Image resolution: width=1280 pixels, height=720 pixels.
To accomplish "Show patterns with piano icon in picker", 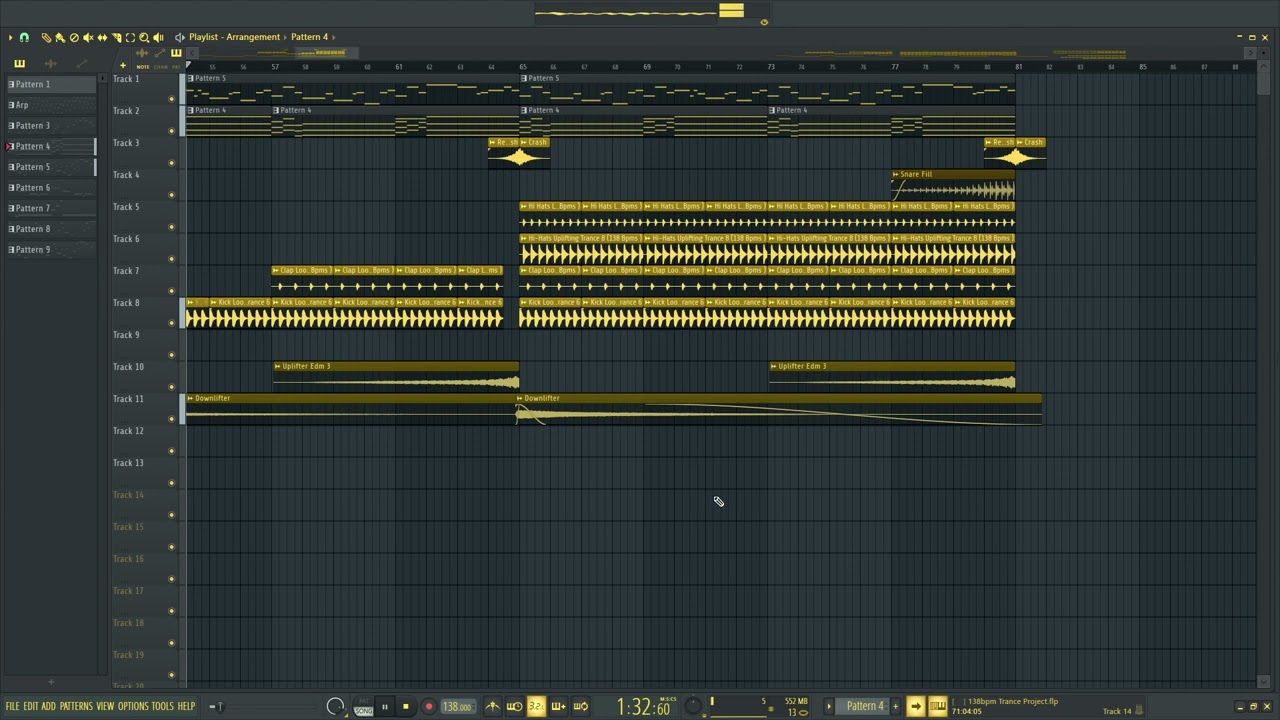I will 19,64.
